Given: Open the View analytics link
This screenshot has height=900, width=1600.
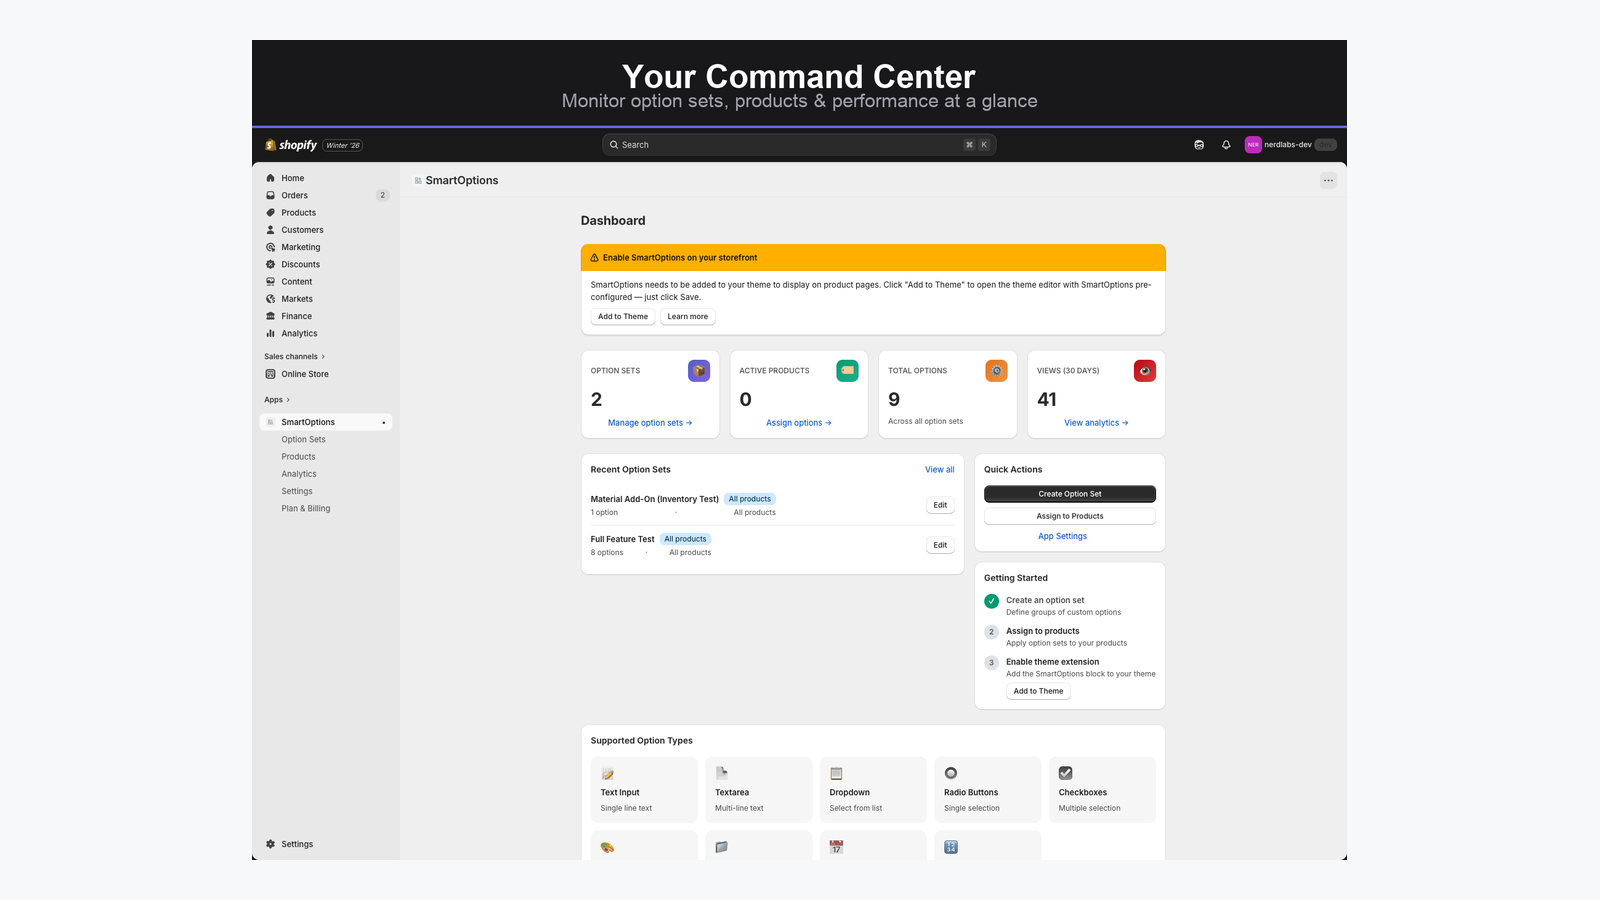Looking at the screenshot, I should coord(1095,423).
